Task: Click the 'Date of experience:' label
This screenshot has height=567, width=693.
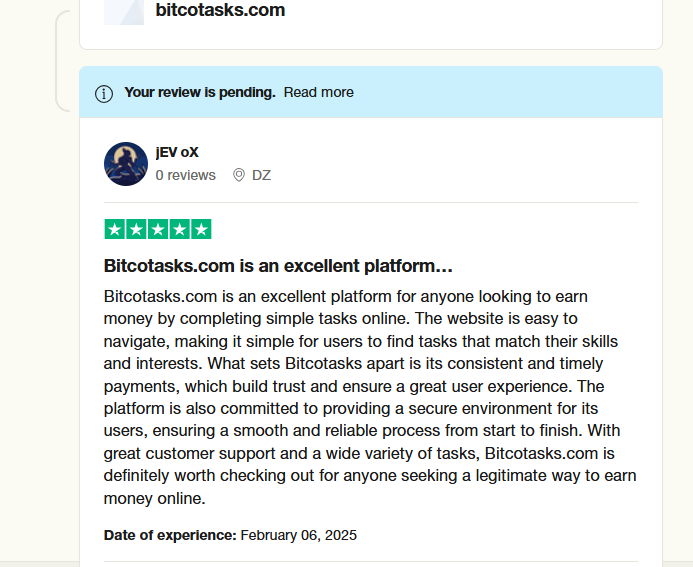Action: (x=170, y=535)
